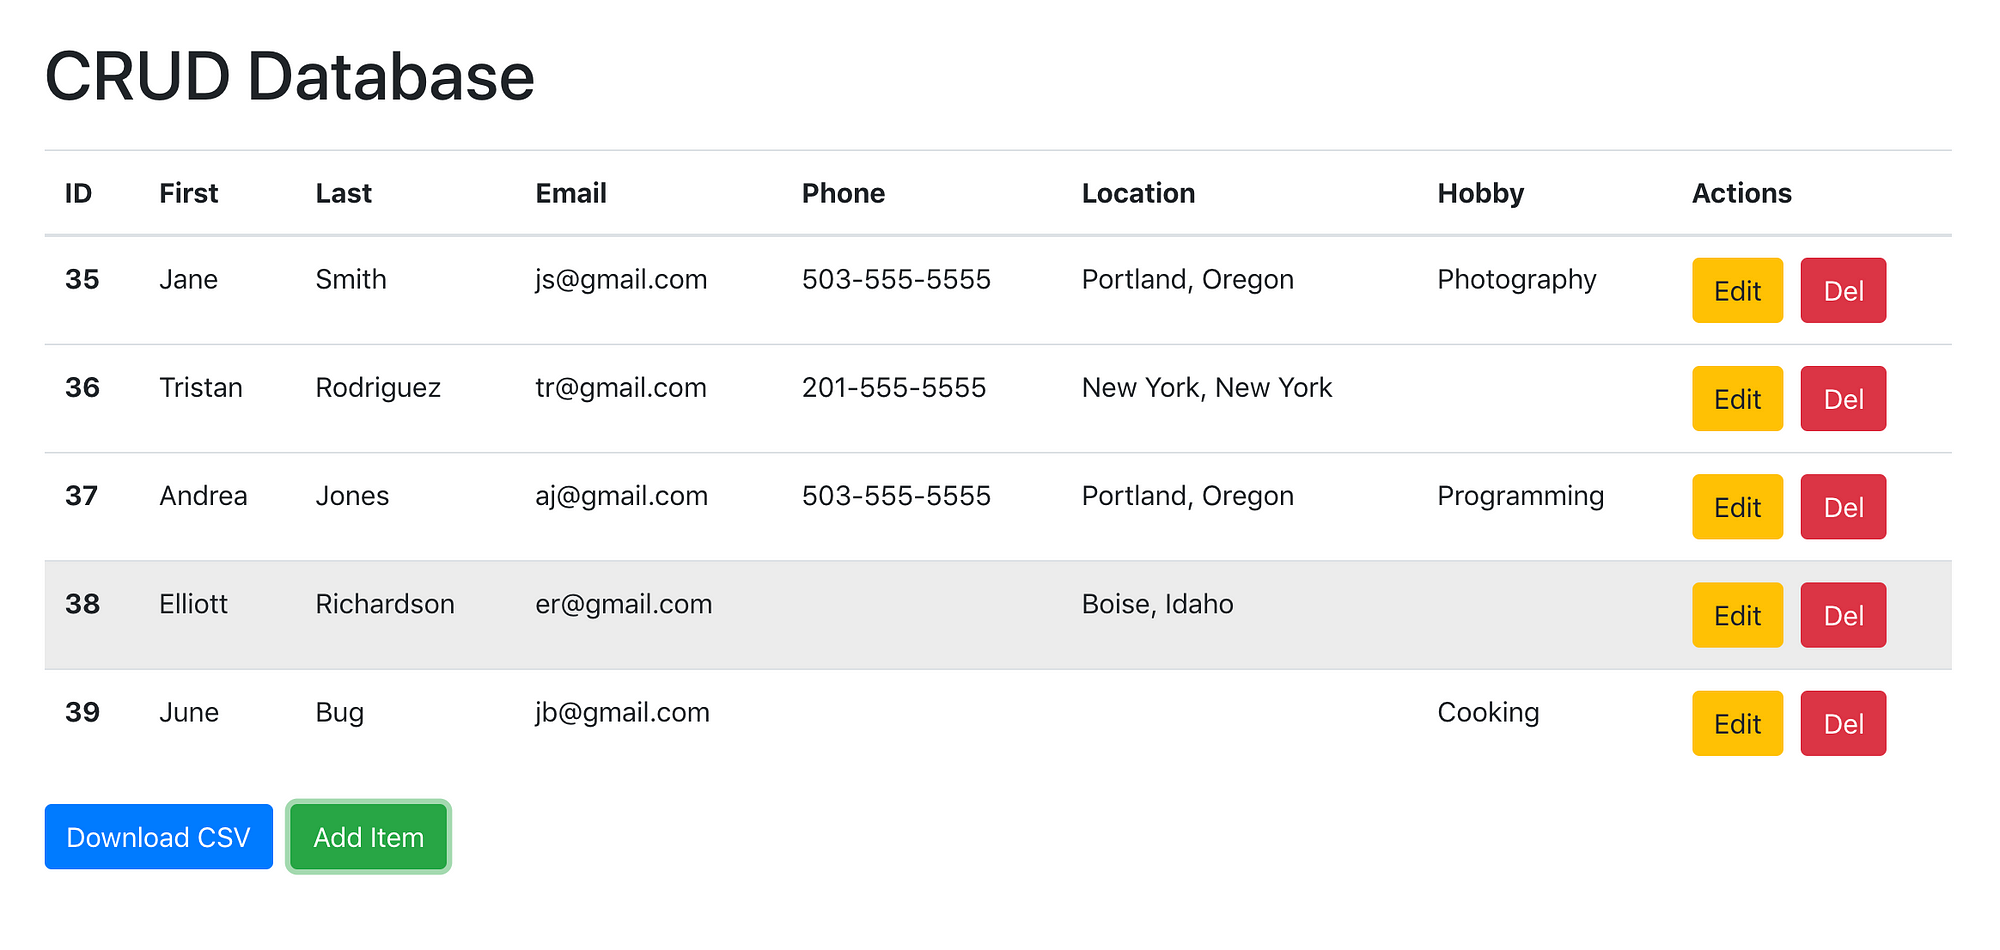Select the js@gmail.com email cell

coord(621,280)
